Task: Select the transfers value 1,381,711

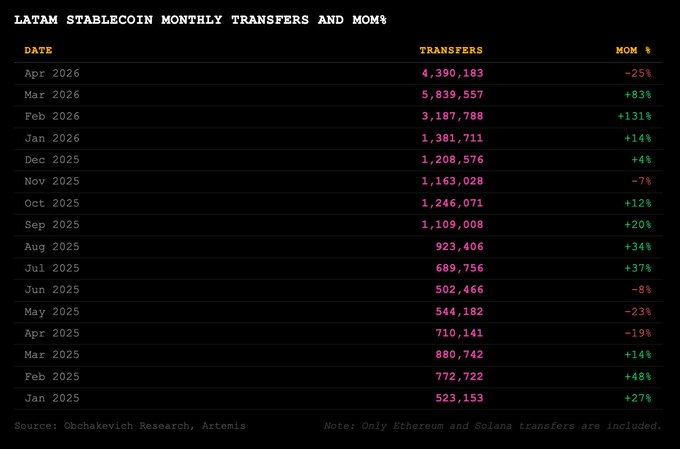Action: pyautogui.click(x=452, y=138)
